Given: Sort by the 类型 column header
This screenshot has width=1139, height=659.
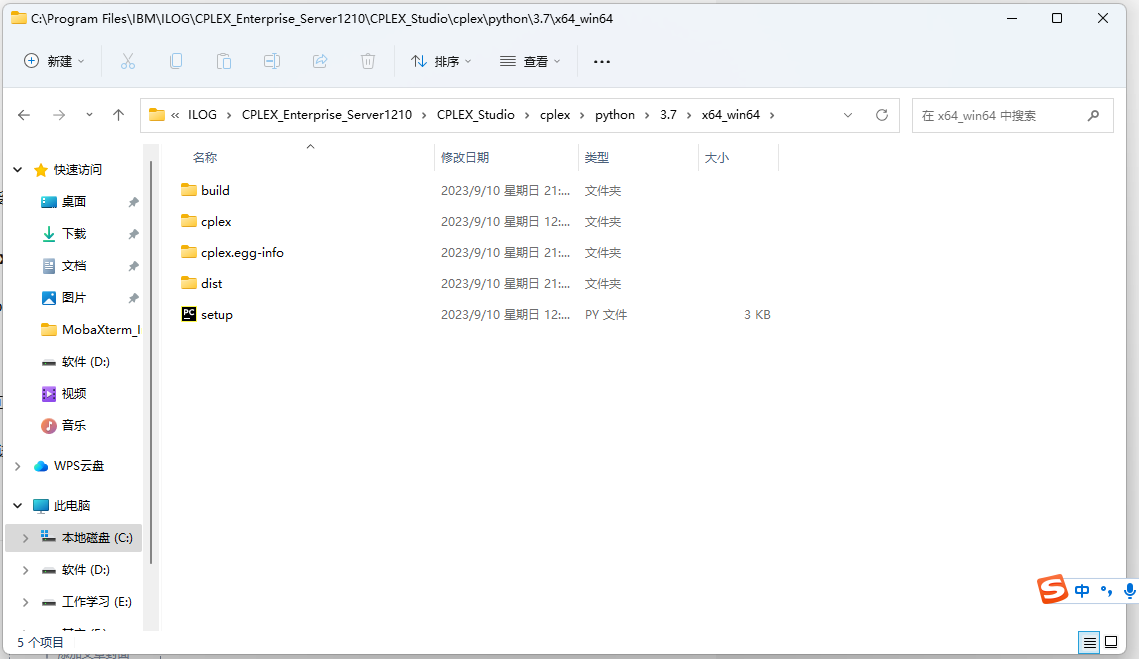Looking at the screenshot, I should [x=596, y=157].
